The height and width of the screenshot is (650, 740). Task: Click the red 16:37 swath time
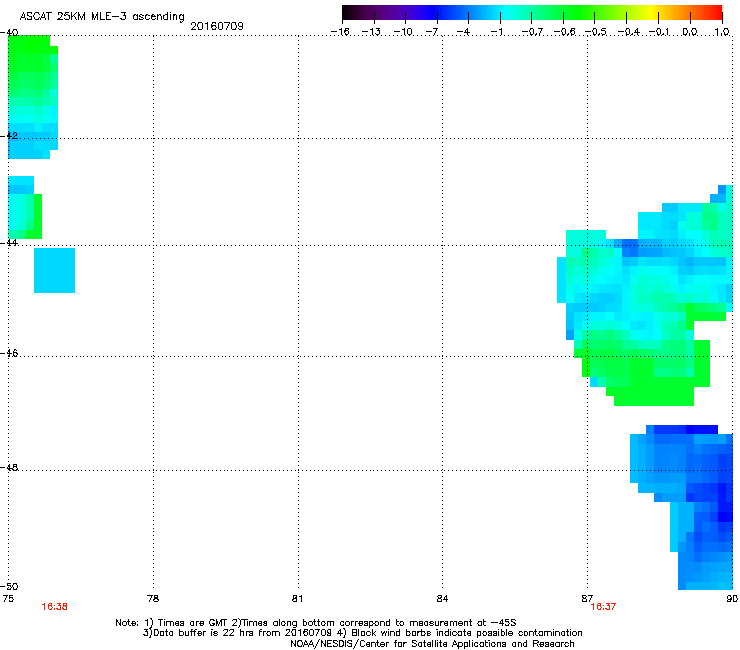tap(603, 607)
